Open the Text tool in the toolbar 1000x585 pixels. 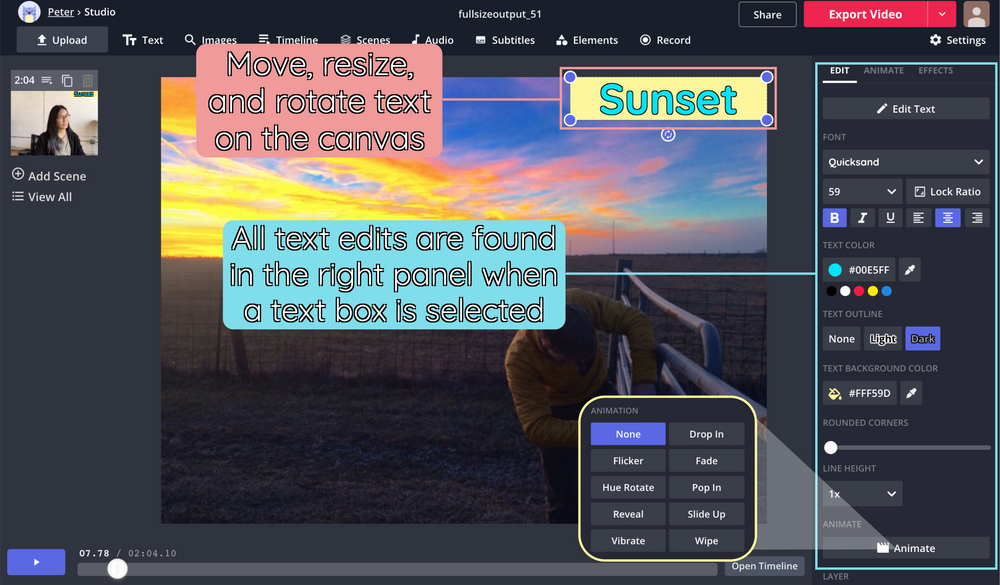coord(143,40)
